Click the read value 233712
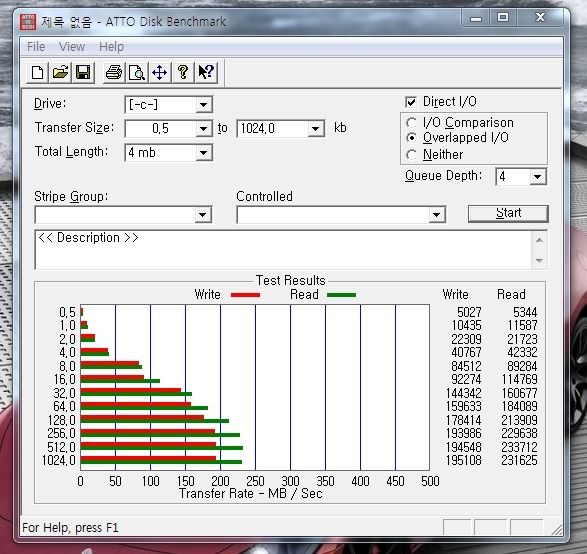The height and width of the screenshot is (554, 587). coord(519,447)
